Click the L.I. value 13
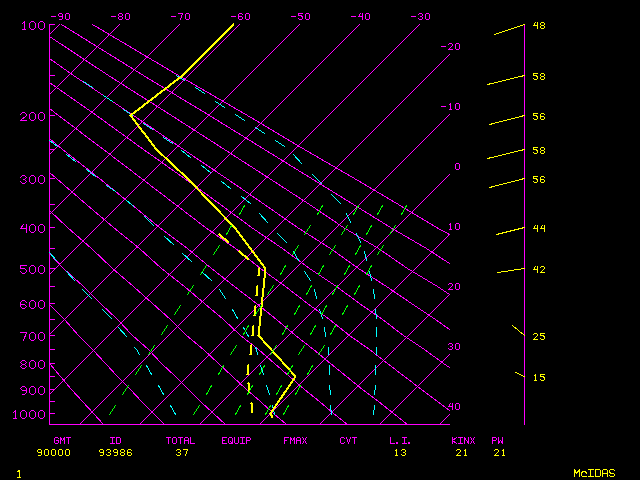 (400, 453)
